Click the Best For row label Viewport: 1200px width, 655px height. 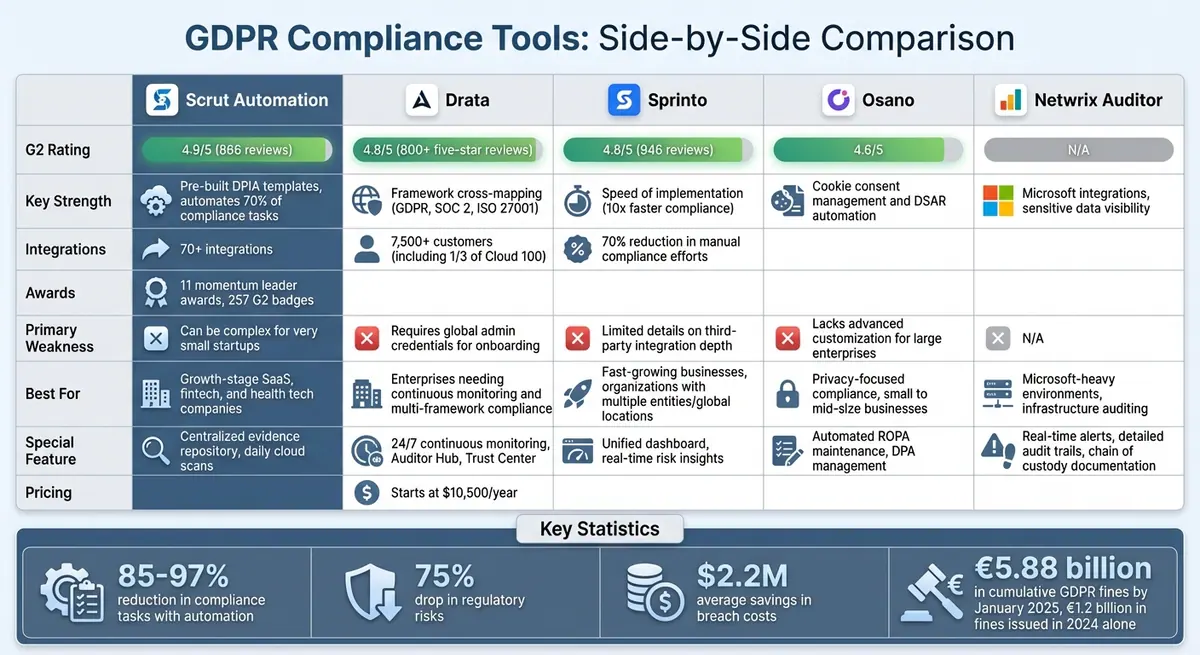[53, 394]
